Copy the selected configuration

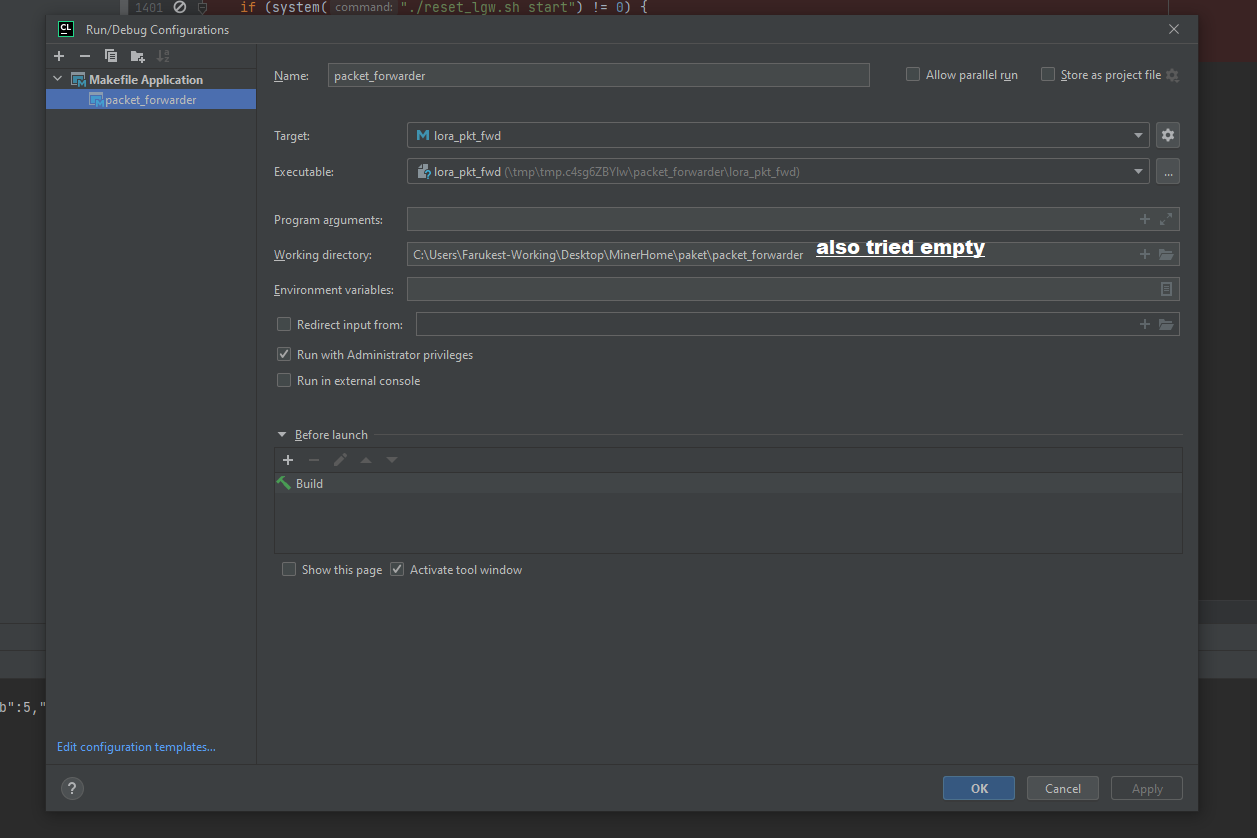(x=111, y=56)
